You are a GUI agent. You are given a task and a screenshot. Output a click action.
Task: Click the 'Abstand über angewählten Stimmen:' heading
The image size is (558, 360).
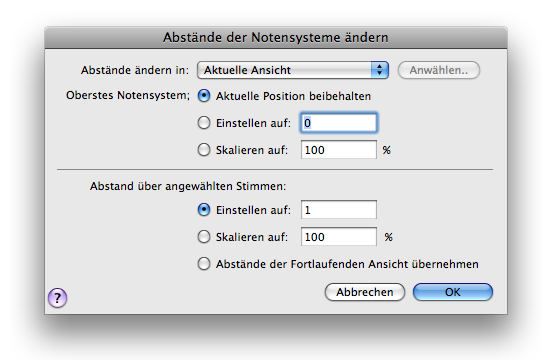[x=188, y=186]
